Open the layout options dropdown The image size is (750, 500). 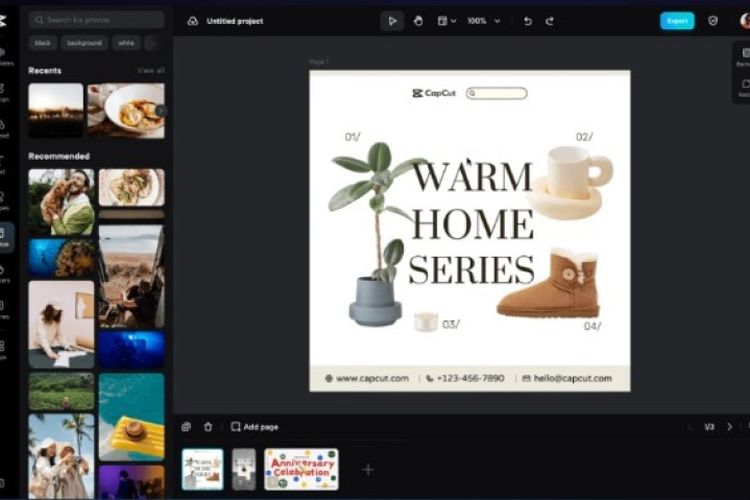point(447,21)
